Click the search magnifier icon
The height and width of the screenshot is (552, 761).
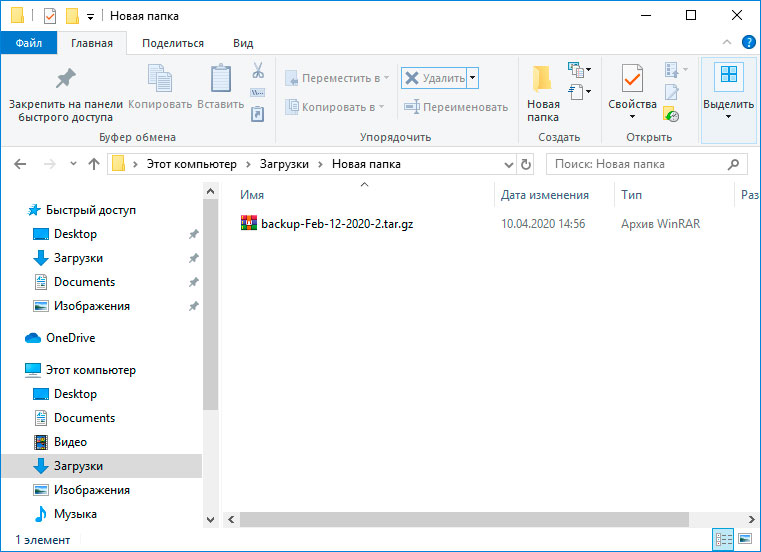tap(734, 164)
